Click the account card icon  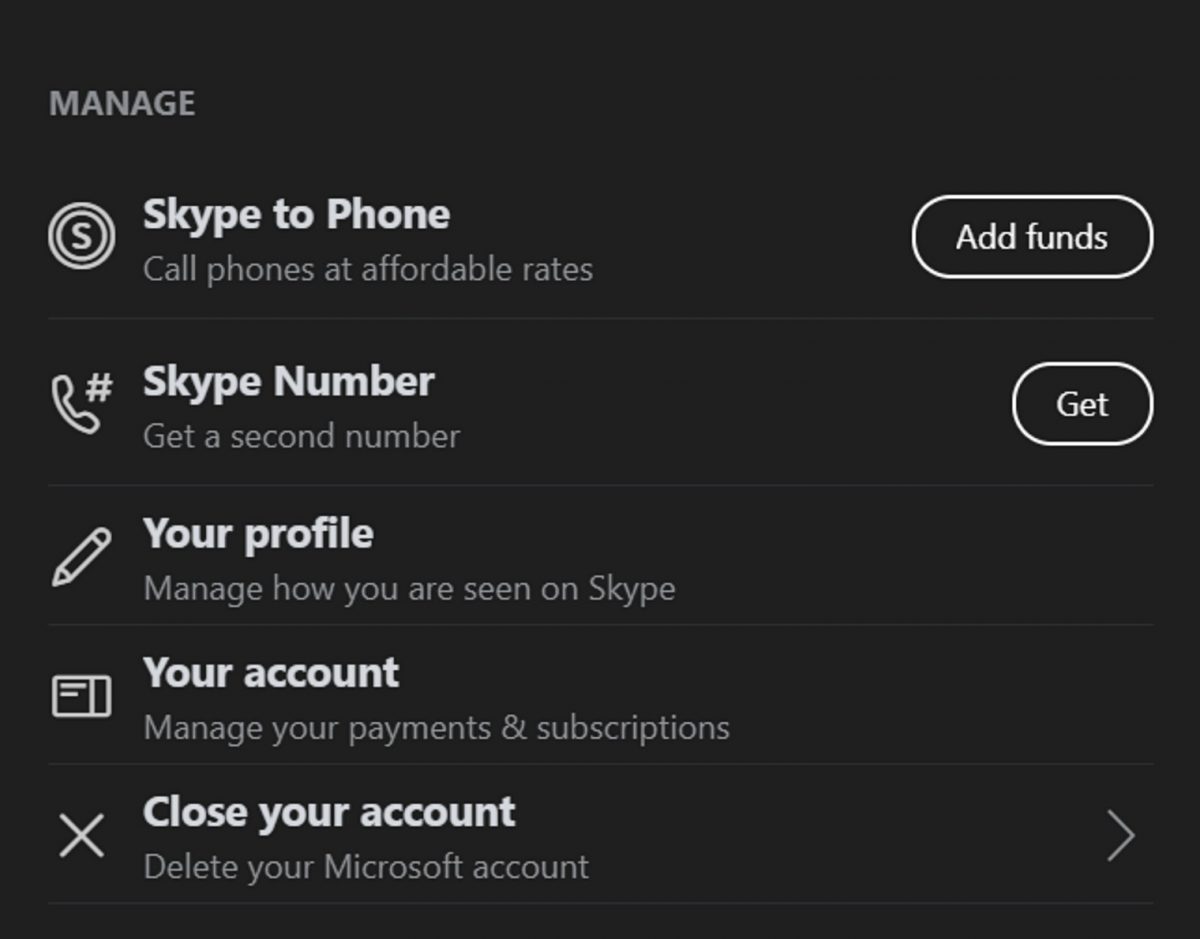click(81, 696)
